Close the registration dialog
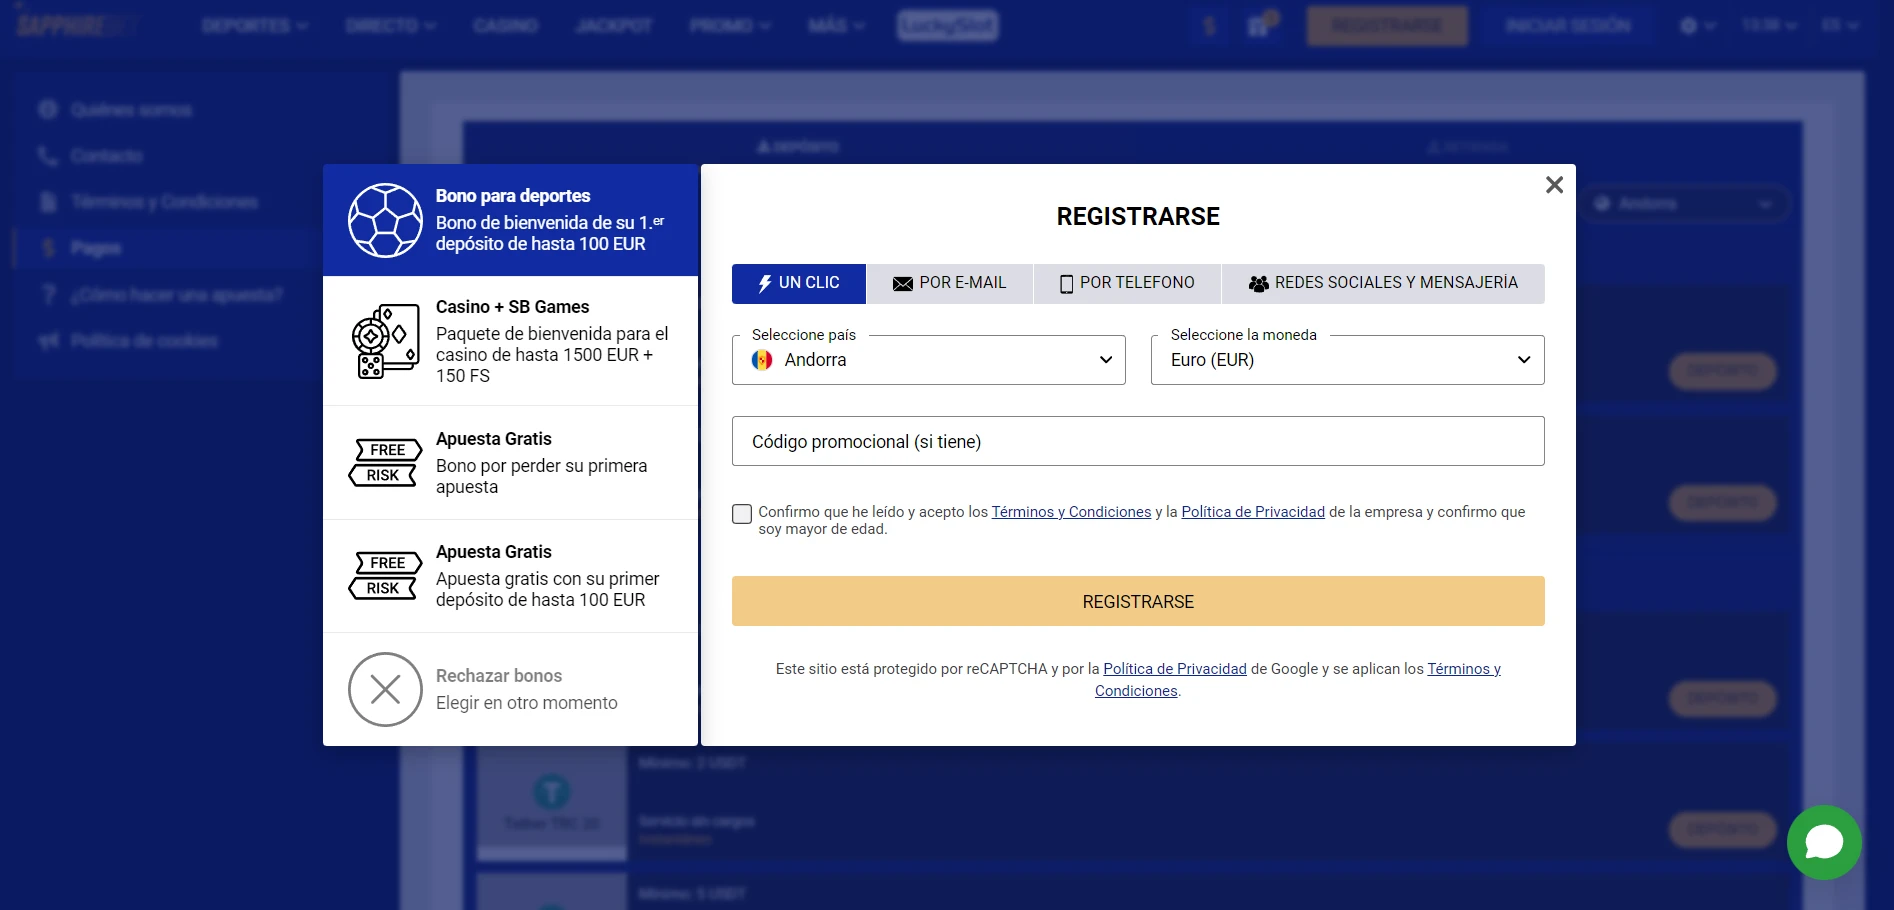Viewport: 1894px width, 910px height. click(x=1554, y=185)
